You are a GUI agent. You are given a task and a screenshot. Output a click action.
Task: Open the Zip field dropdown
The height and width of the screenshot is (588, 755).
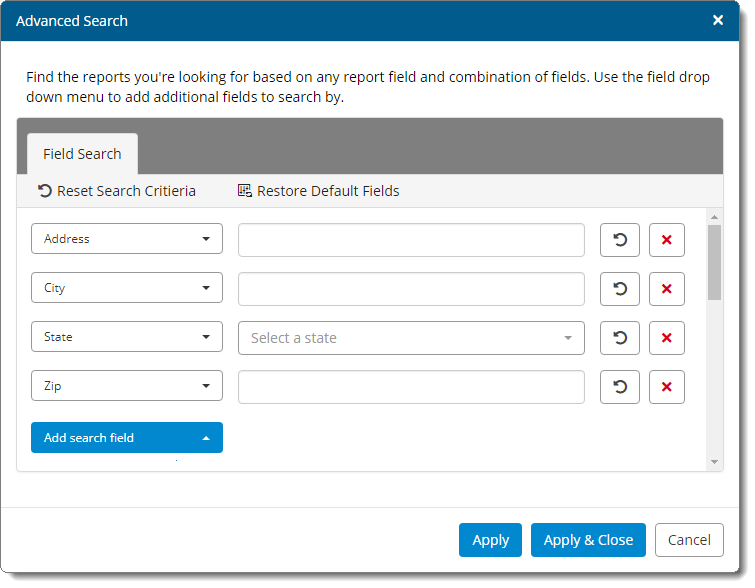pos(127,386)
